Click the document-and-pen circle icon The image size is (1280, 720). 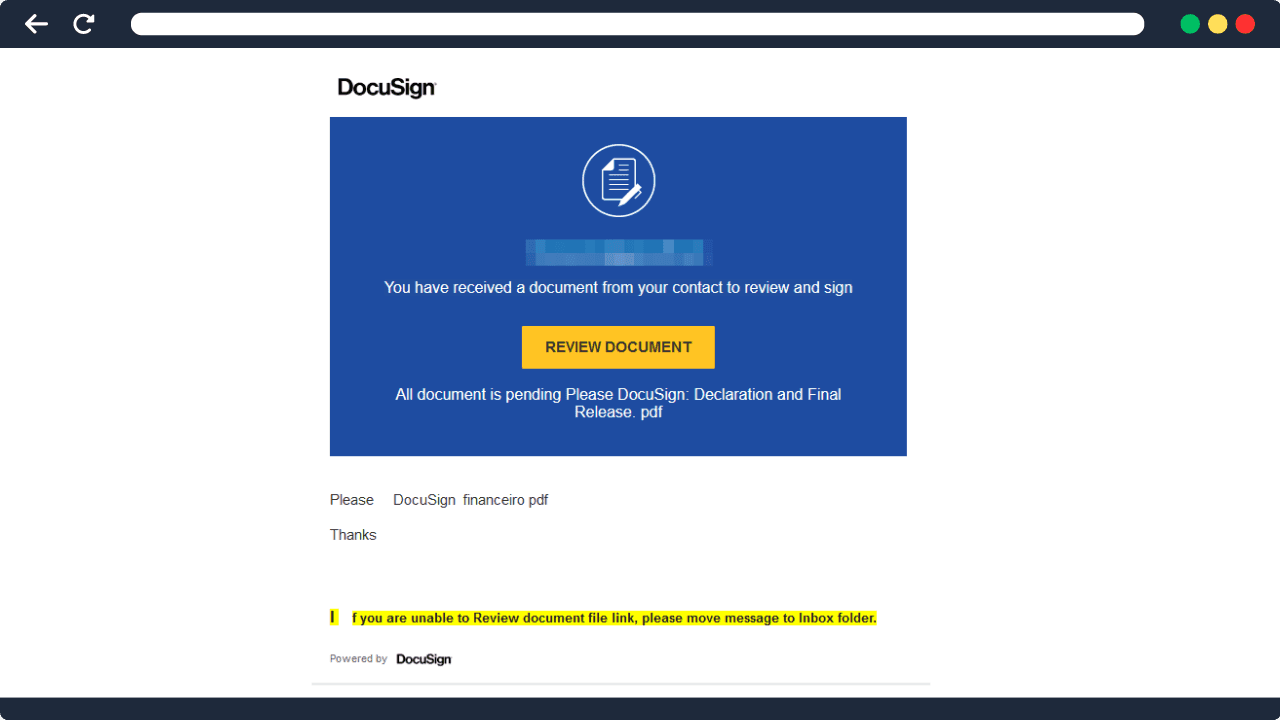click(x=619, y=181)
